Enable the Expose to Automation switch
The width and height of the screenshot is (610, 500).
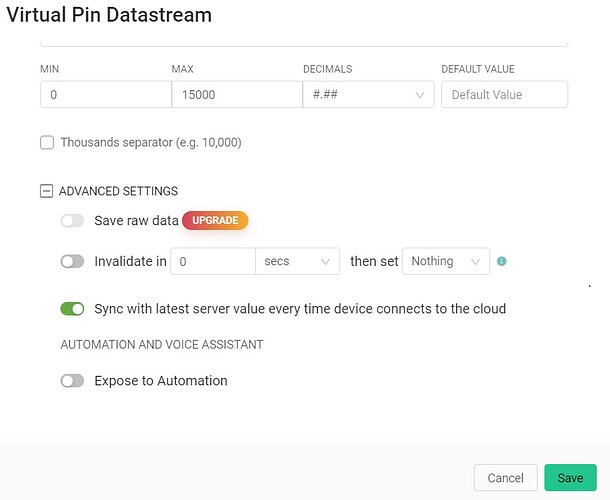click(72, 381)
